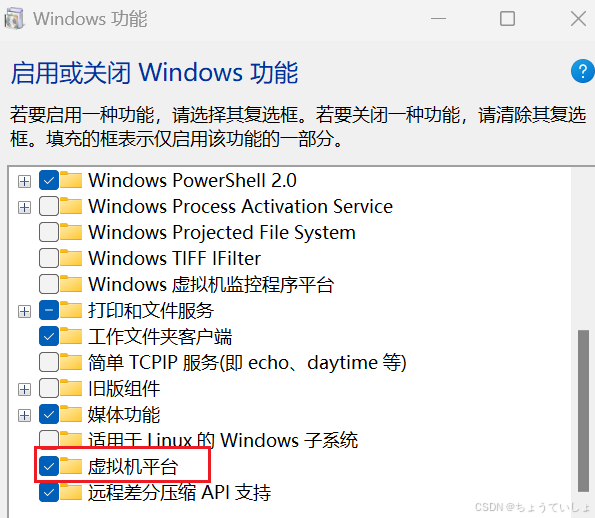Click the blue help question mark icon

point(582,71)
